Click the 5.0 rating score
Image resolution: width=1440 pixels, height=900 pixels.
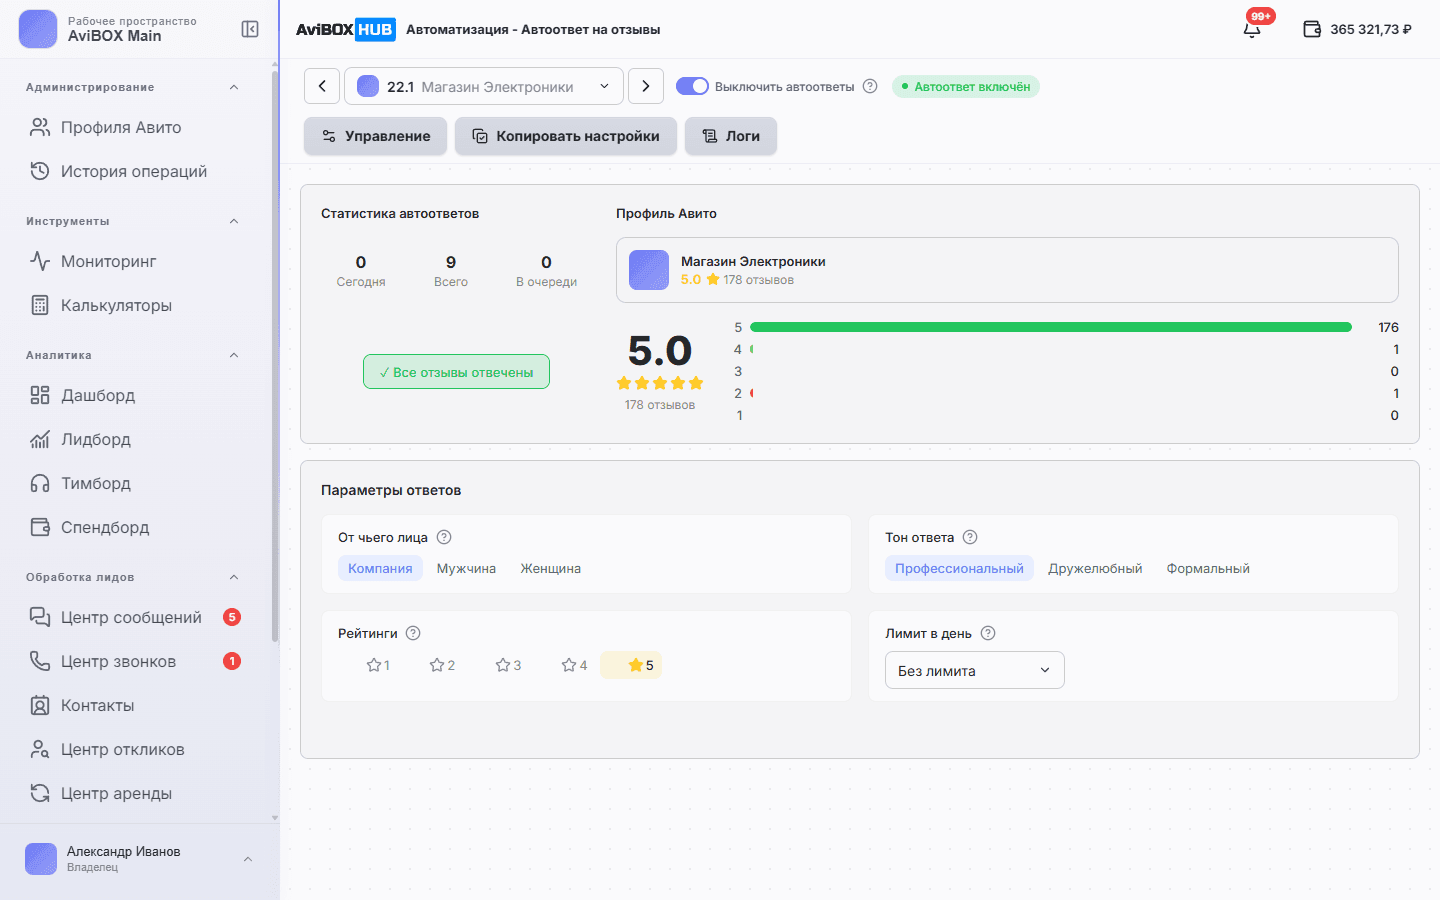click(x=660, y=351)
